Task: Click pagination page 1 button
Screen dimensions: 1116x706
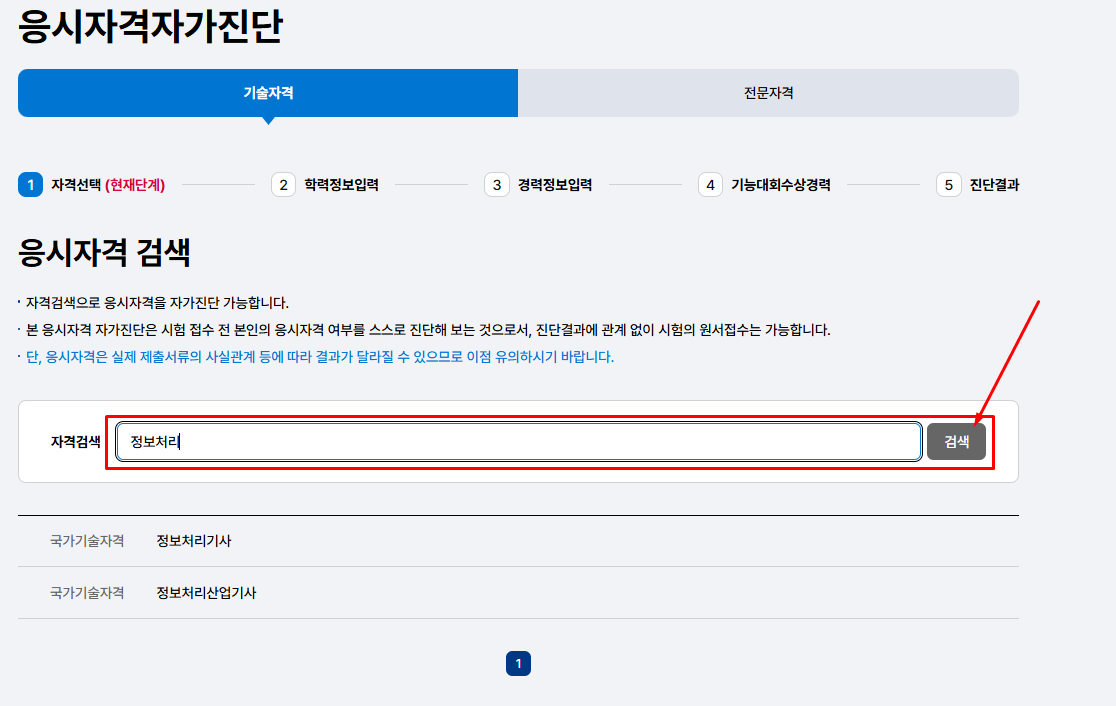Action: click(x=517, y=663)
